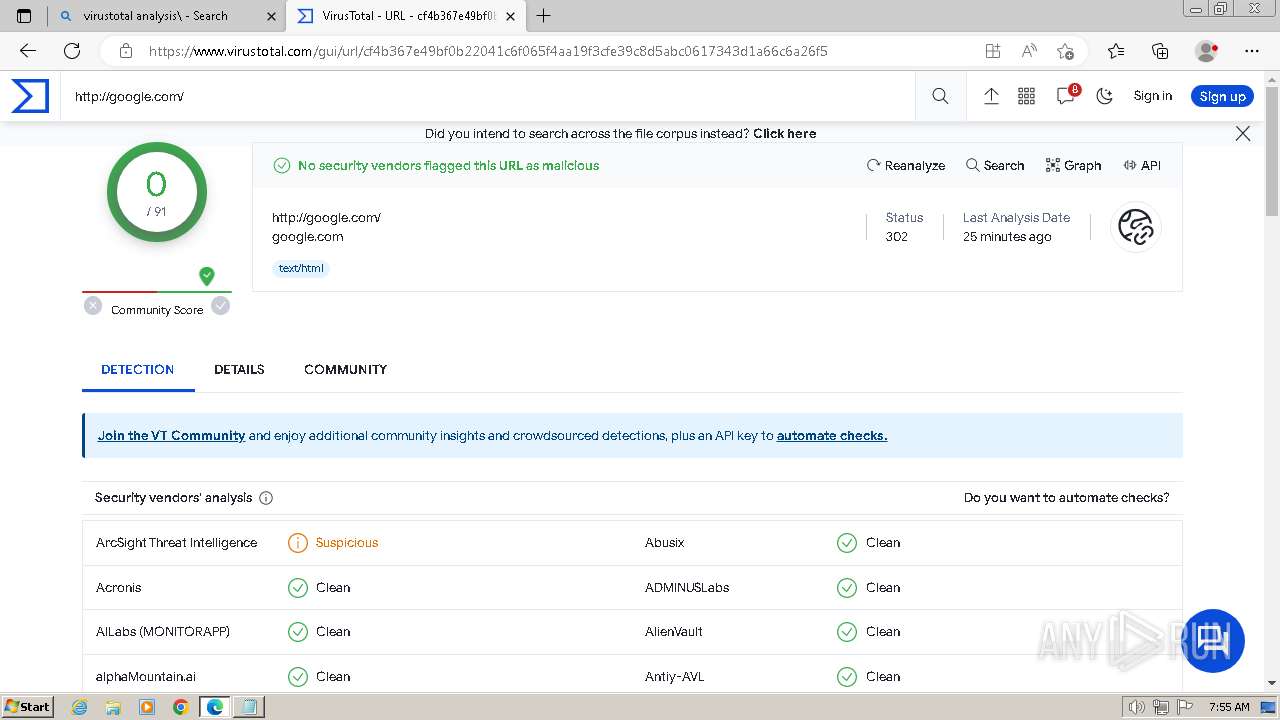Click 'automate checks.' link
This screenshot has width=1280, height=720.
pos(832,435)
